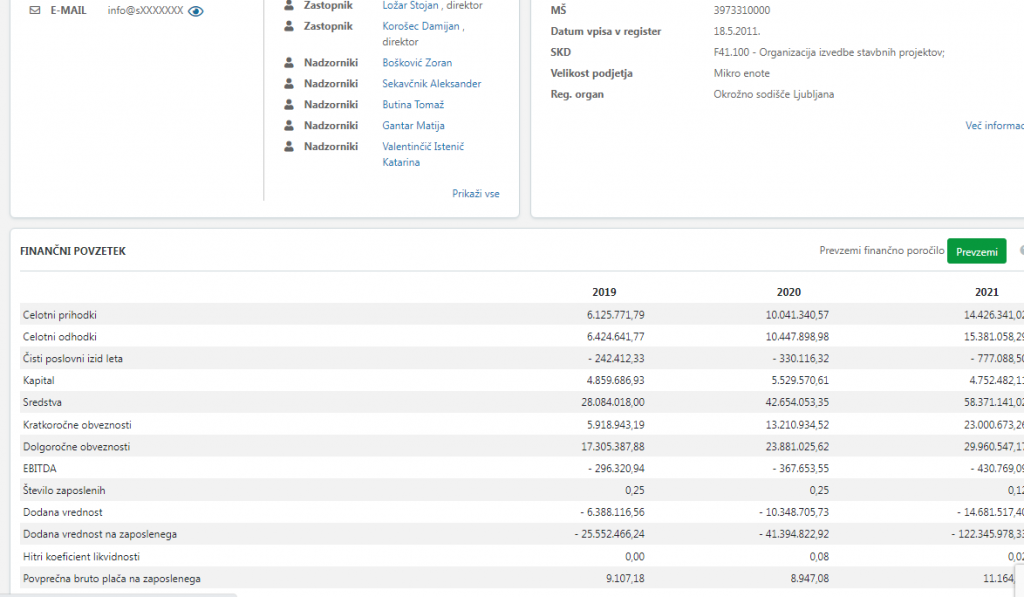Open Korošec Damijan's profile link
The height and width of the screenshot is (597, 1024).
point(419,26)
